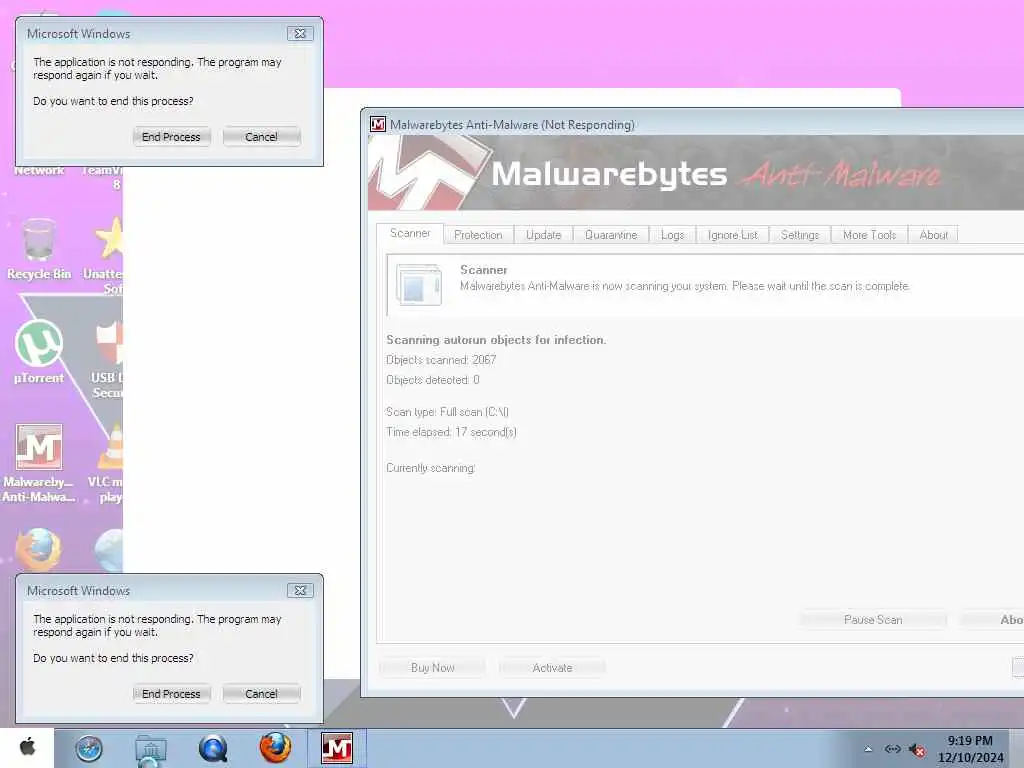The height and width of the screenshot is (768, 1024).
Task: Open network icon in system tray
Action: click(x=892, y=749)
